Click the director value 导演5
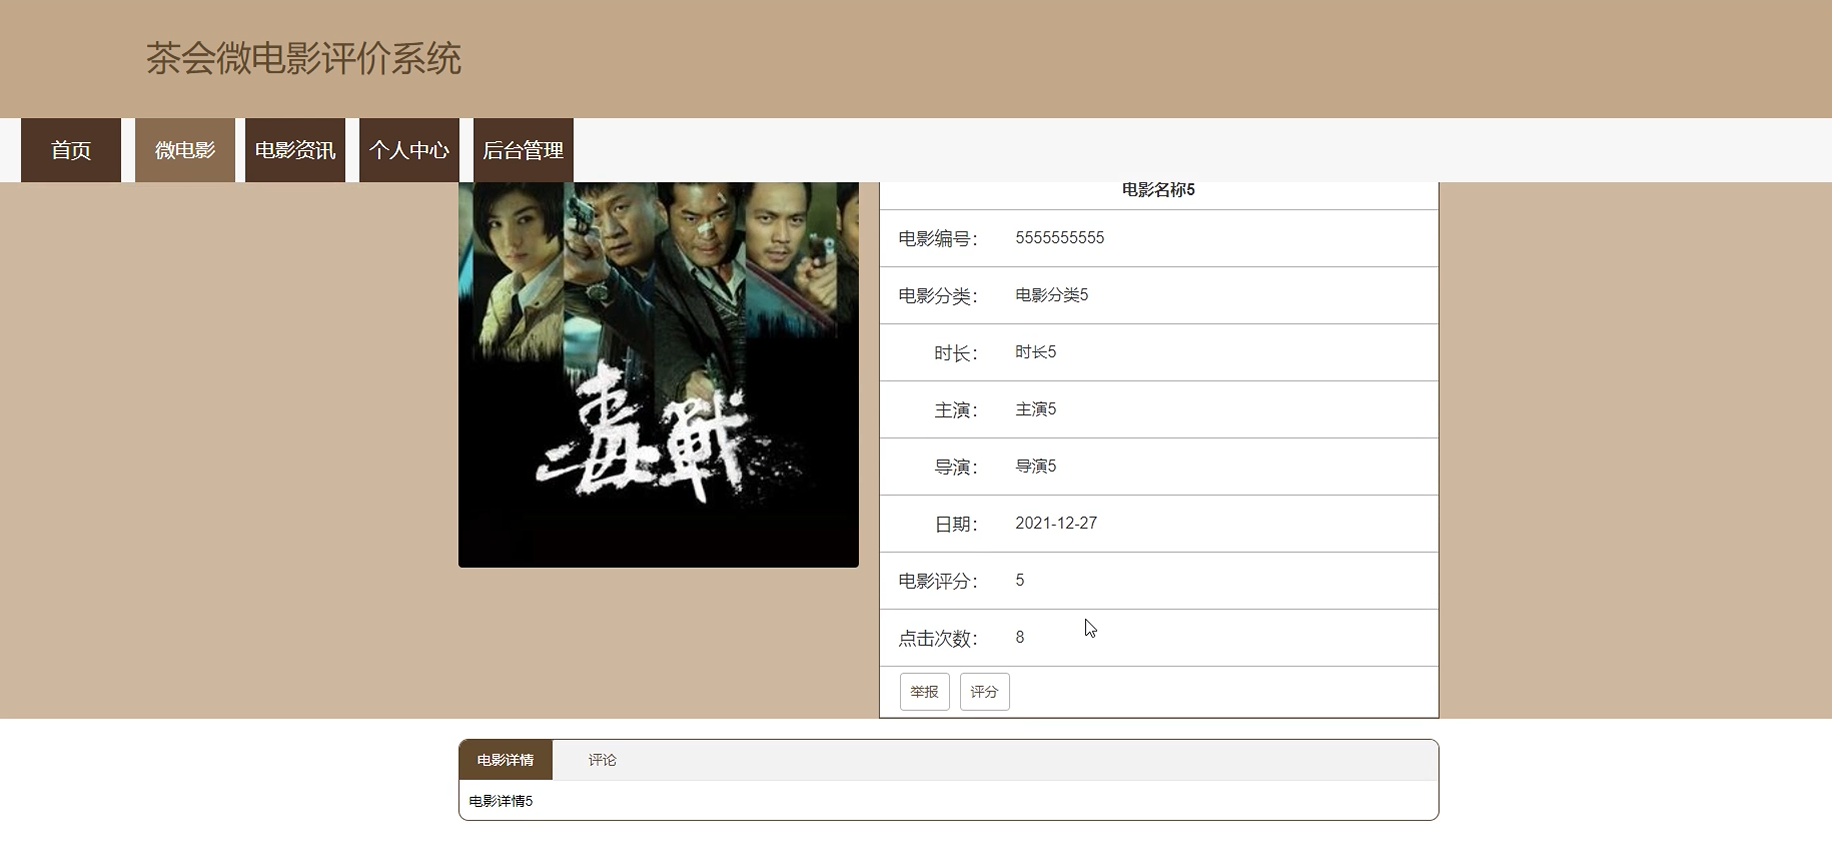Viewport: 1832px width, 846px height. 1036,466
